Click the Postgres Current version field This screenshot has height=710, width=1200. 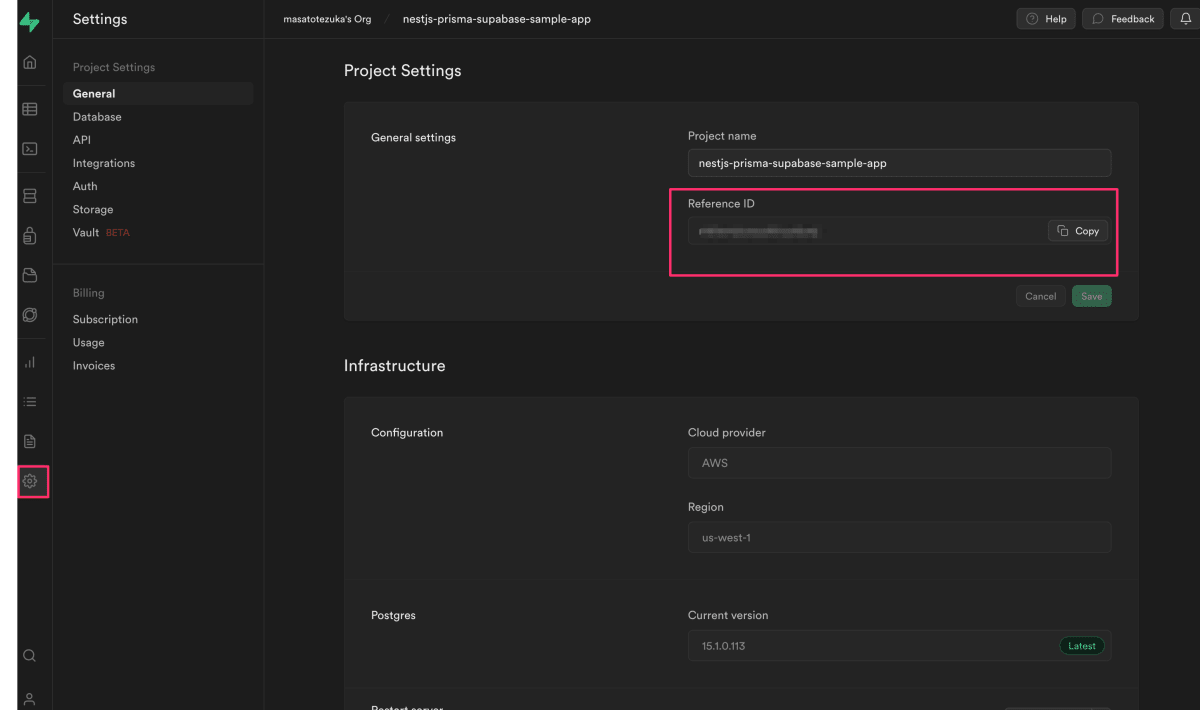click(900, 646)
